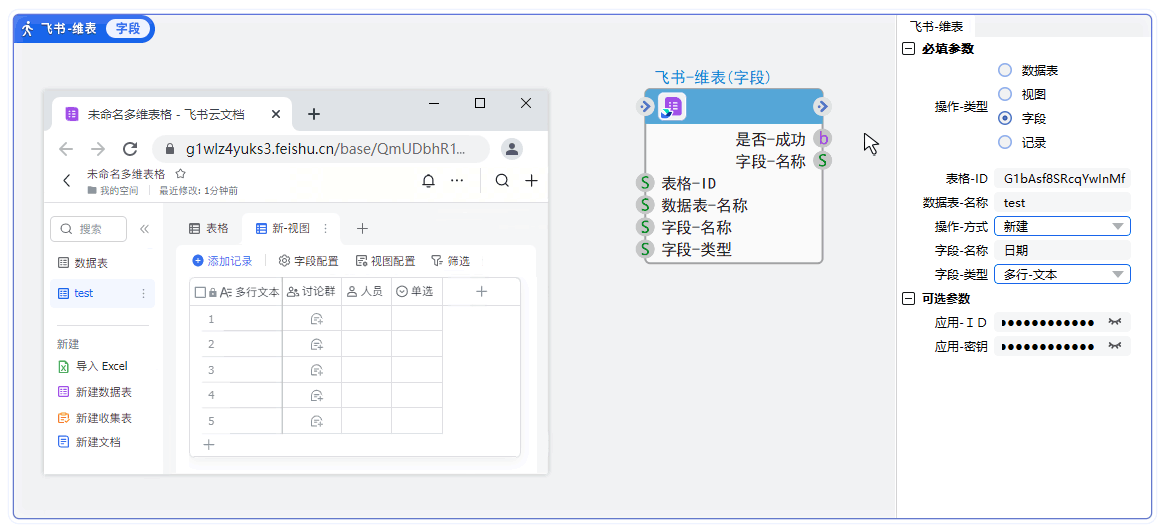1160x532 pixels.
Task: Click the input flow arrow port on the node
Action: 644,107
